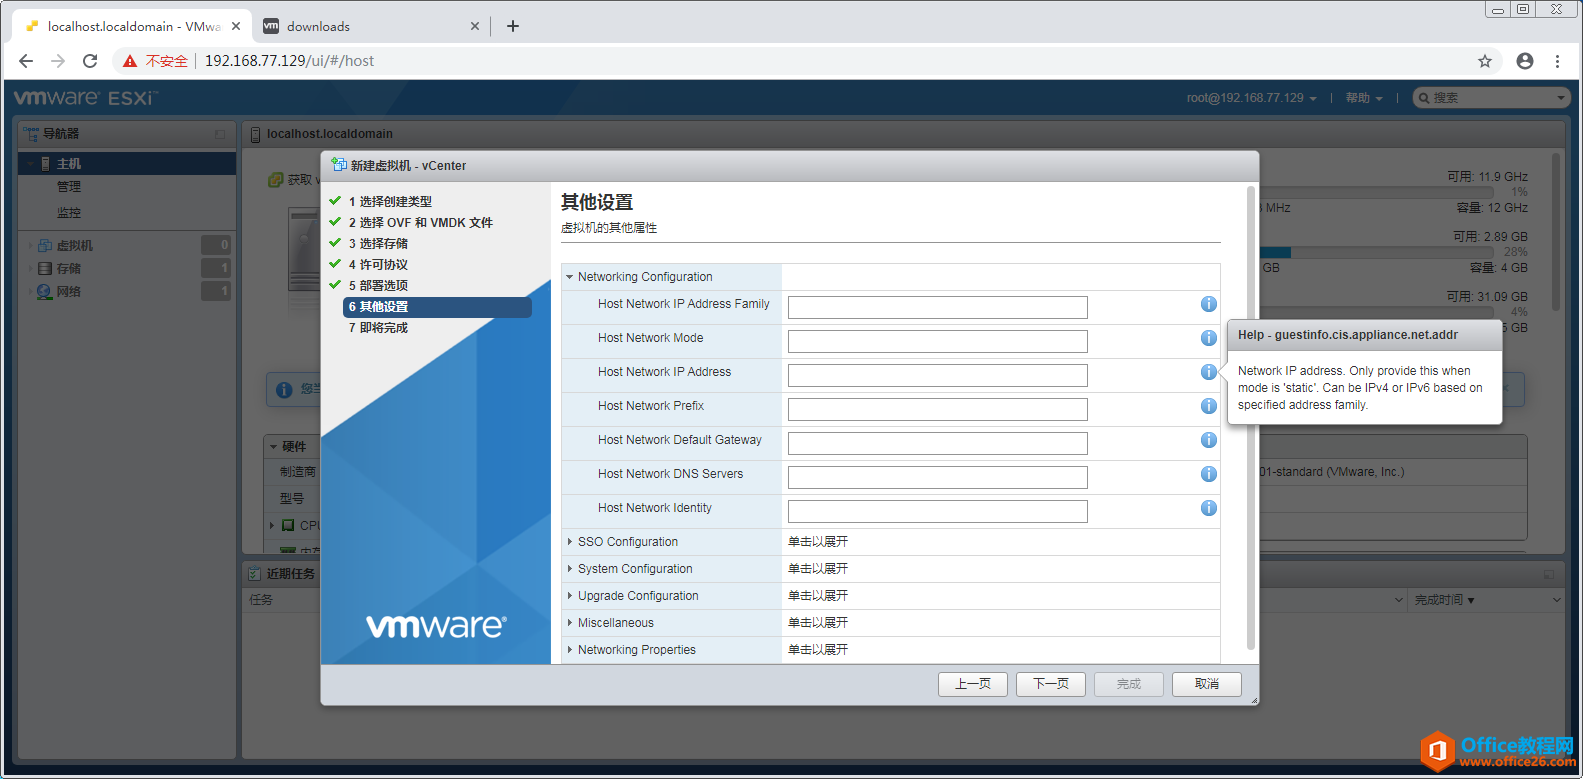This screenshot has height=779, width=1583.
Task: Expand the SSO Configuration section
Action: coord(569,542)
